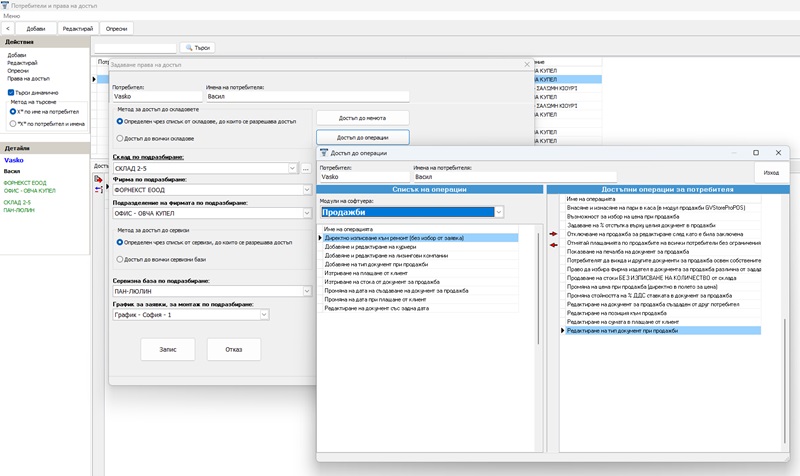Select radio X* по име на потребител
The width and height of the screenshot is (800, 476).
(x=13, y=111)
